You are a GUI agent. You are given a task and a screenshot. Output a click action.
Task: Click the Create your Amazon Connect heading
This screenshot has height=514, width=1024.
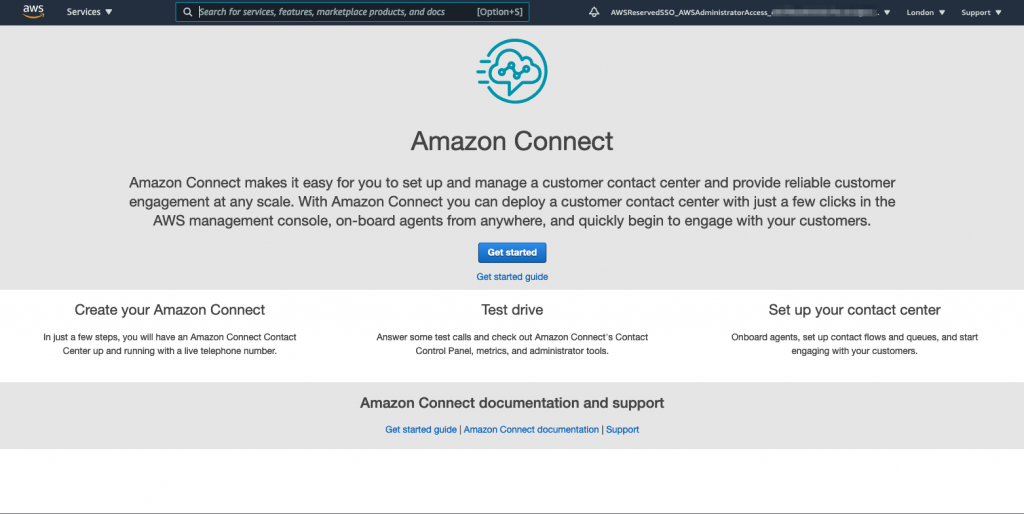coord(170,310)
